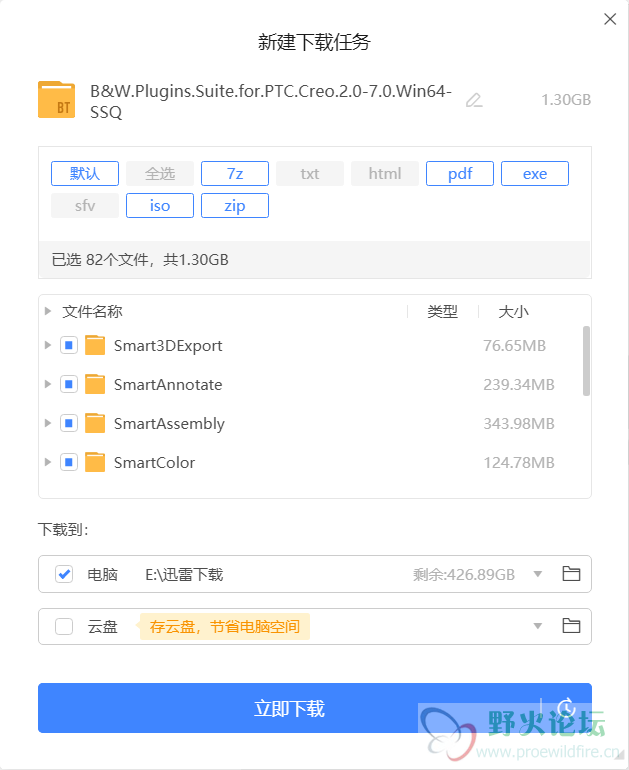The width and height of the screenshot is (629, 770).
Task: Toggle the iso file type filter
Action: tap(160, 205)
